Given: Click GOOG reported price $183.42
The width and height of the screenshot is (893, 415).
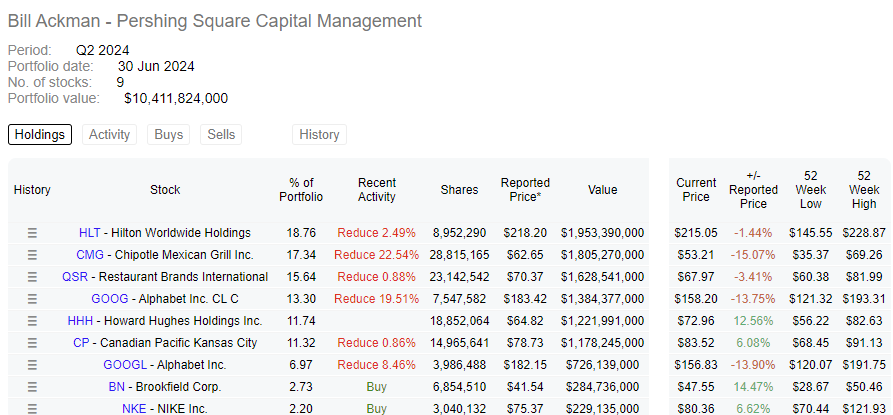Looking at the screenshot, I should pos(523,299).
